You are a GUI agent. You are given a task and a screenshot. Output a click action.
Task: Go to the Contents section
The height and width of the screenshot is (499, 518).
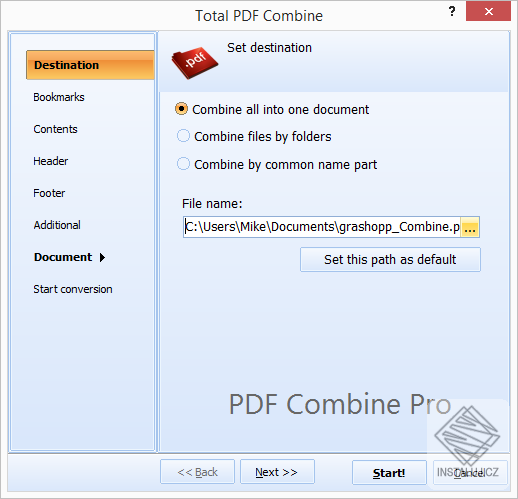tap(55, 129)
